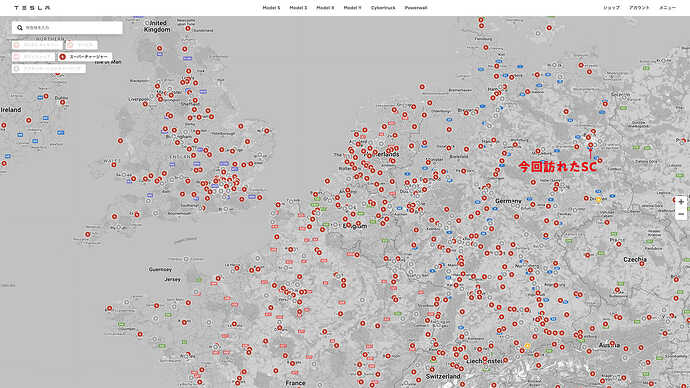
Task: Click the Germany map label
Action: [x=508, y=201]
